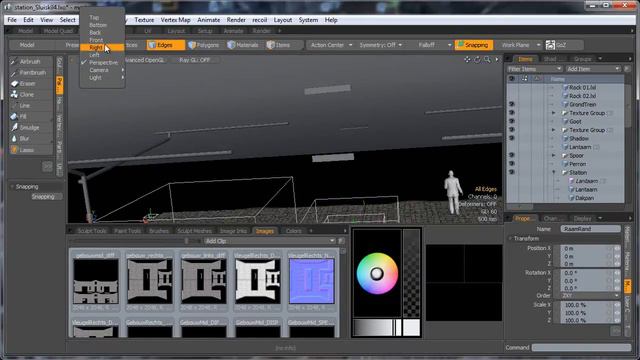Screen dimensions: 640x360
Task: Toggle visibility eye for GrondTrein
Action: pos(511,104)
